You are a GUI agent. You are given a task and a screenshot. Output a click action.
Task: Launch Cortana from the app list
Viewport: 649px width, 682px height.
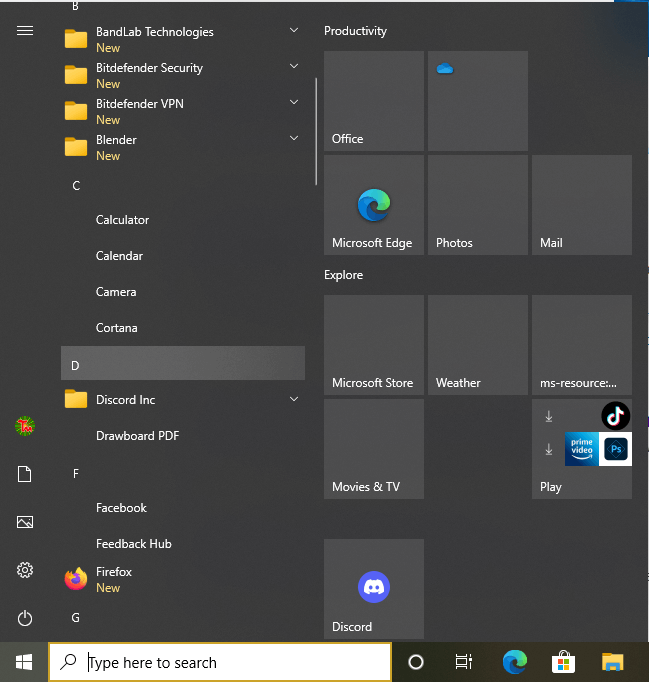[x=183, y=328]
